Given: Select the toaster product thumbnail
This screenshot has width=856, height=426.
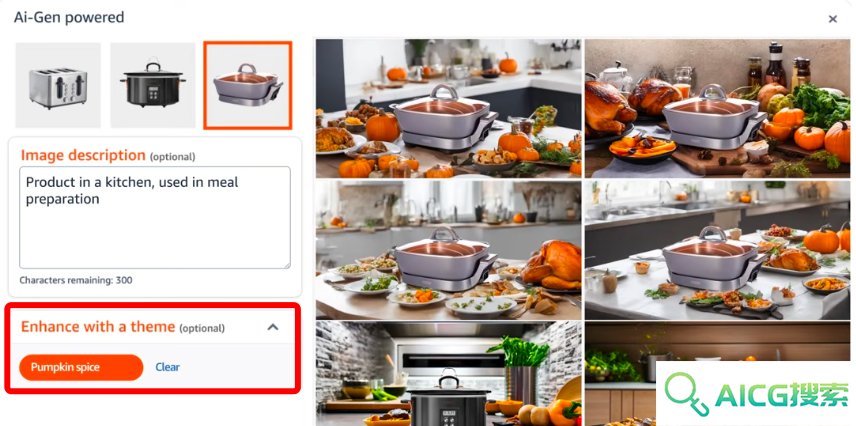Looking at the screenshot, I should click(58, 85).
